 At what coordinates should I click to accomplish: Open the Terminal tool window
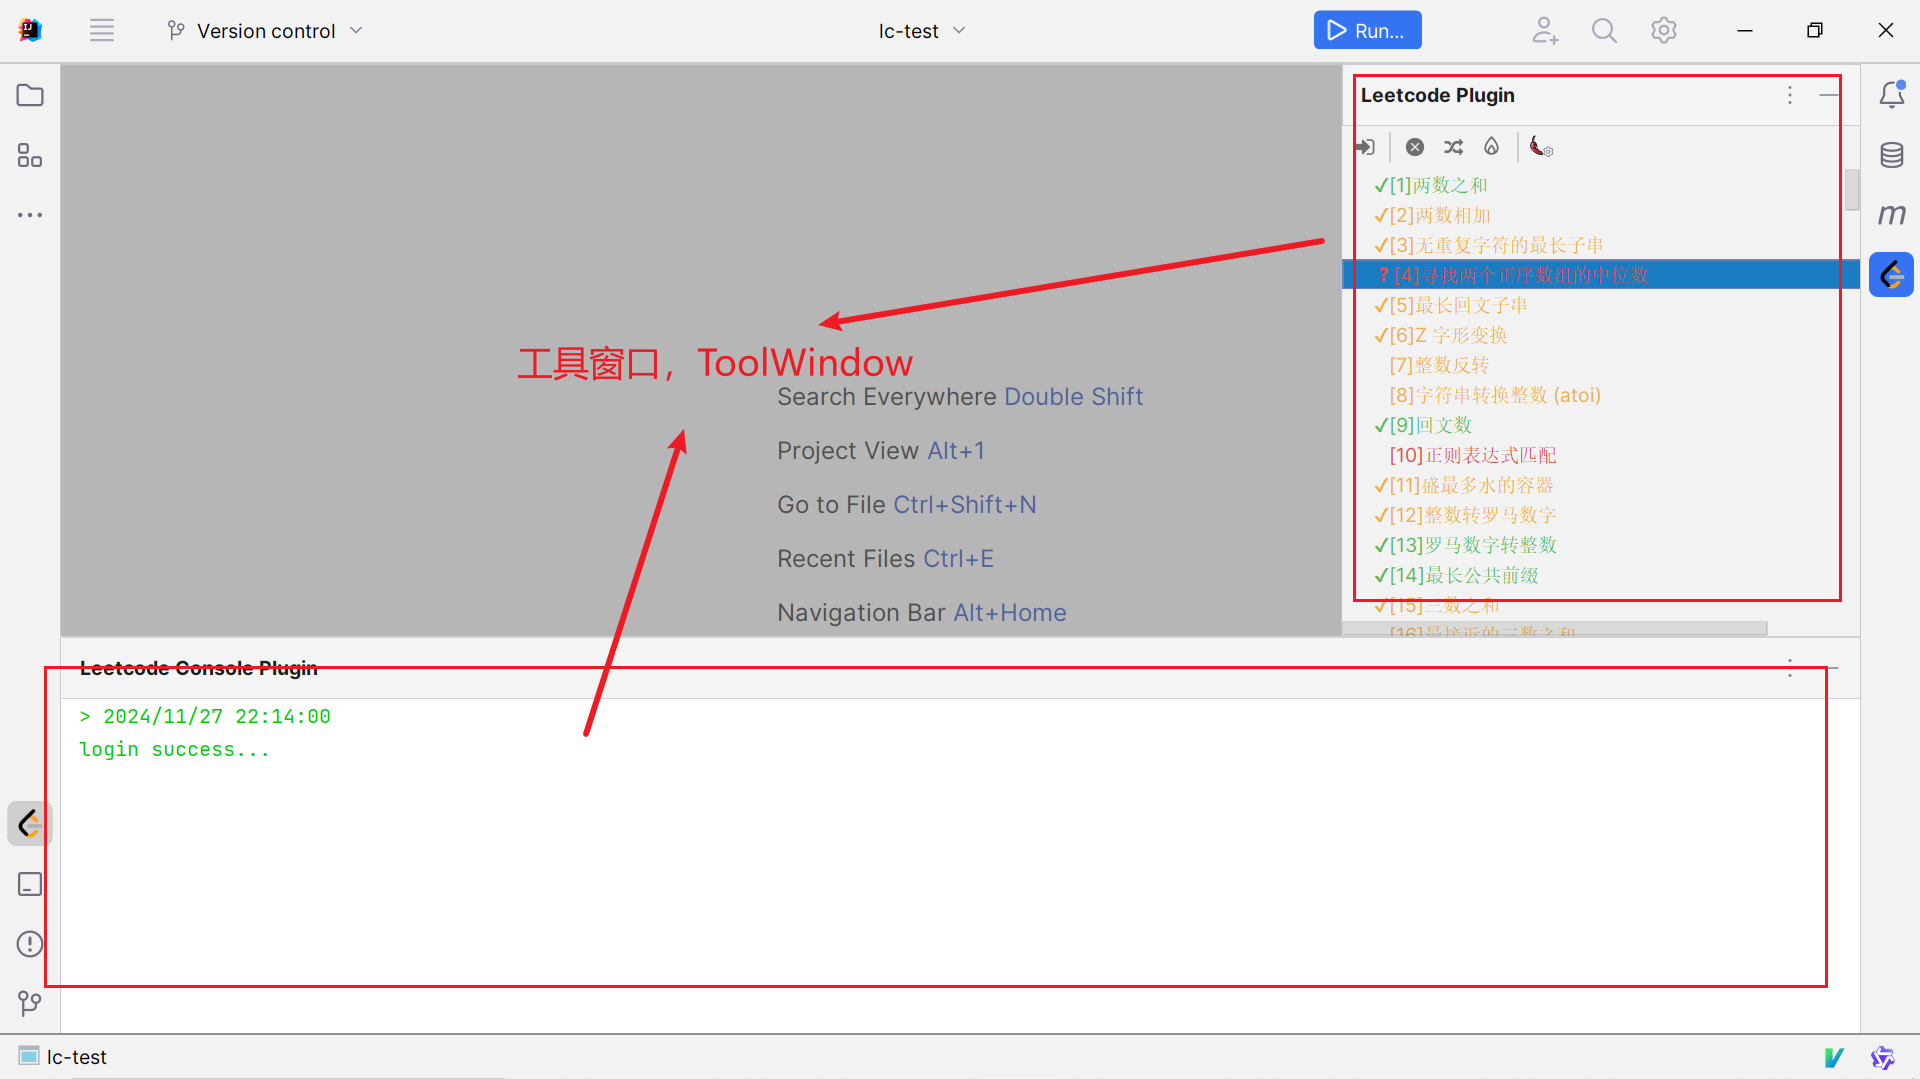30,884
